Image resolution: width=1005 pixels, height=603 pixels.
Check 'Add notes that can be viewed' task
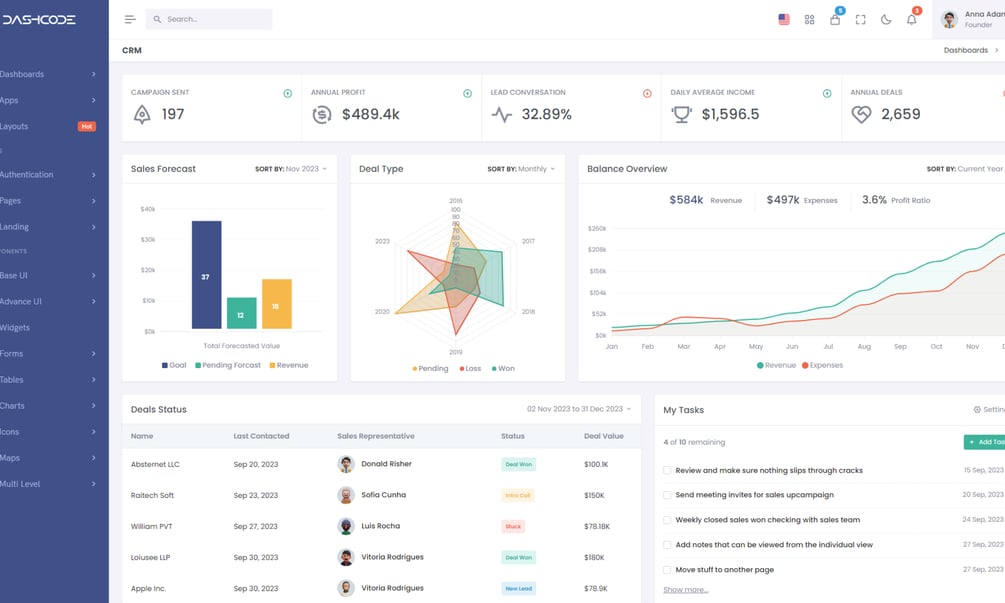pos(667,545)
